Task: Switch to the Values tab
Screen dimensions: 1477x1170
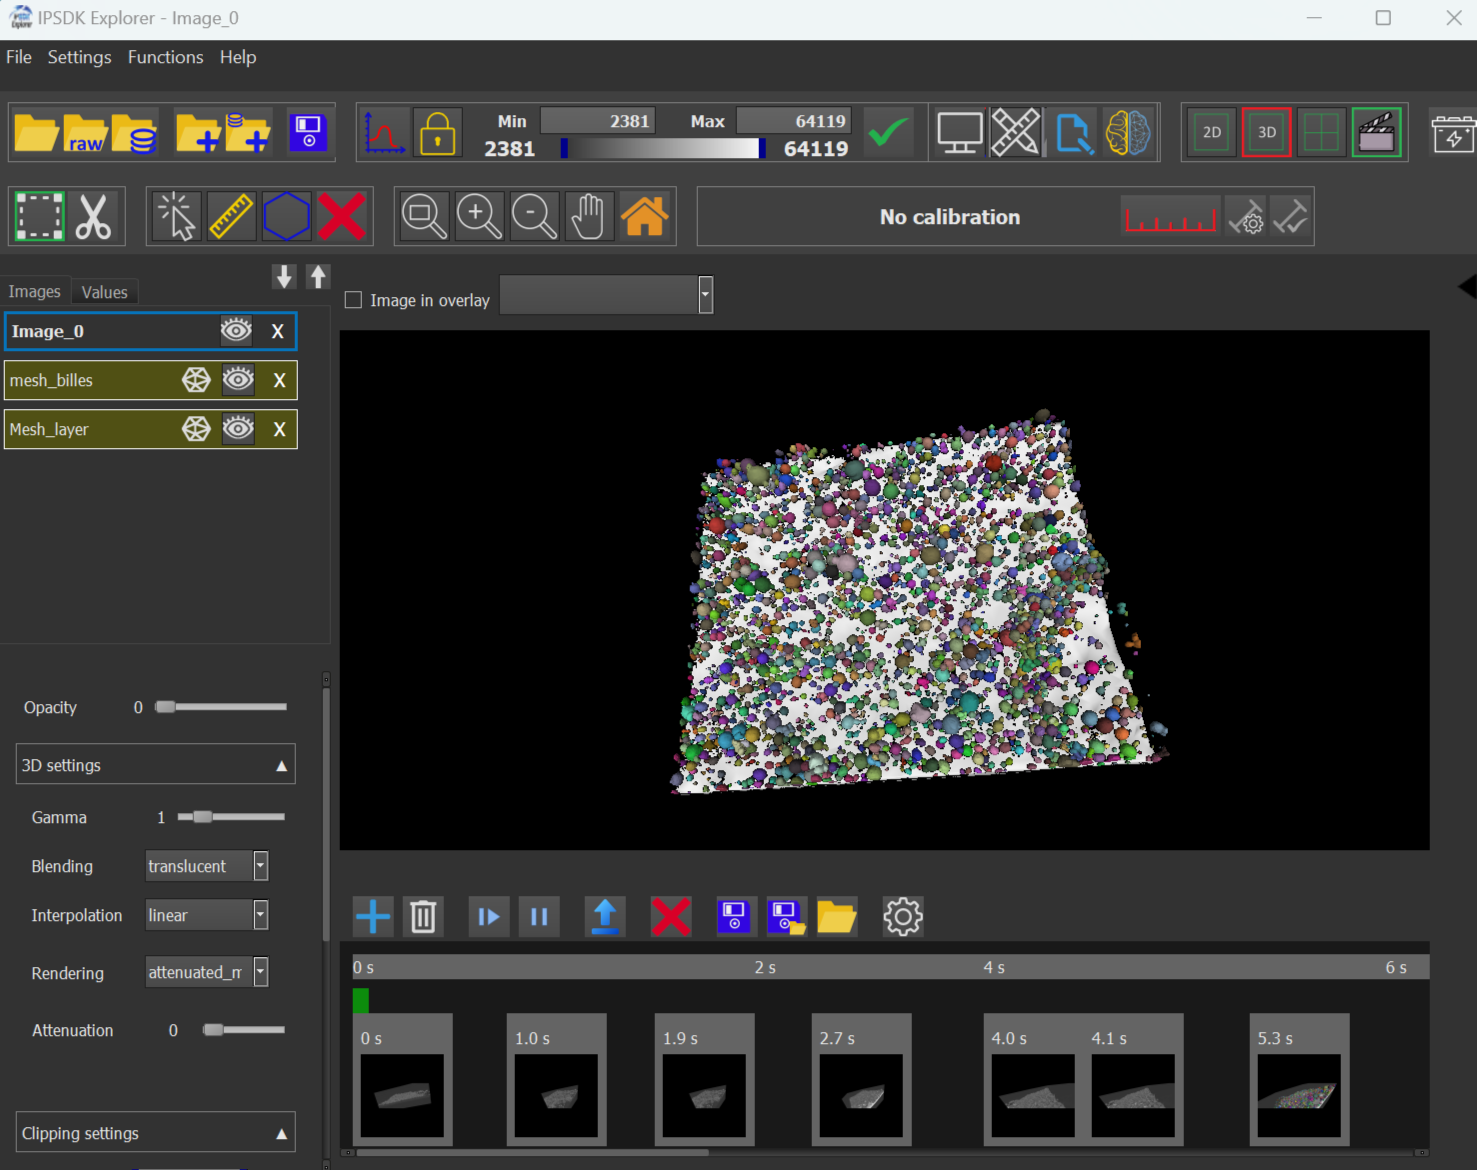Action: (x=104, y=292)
